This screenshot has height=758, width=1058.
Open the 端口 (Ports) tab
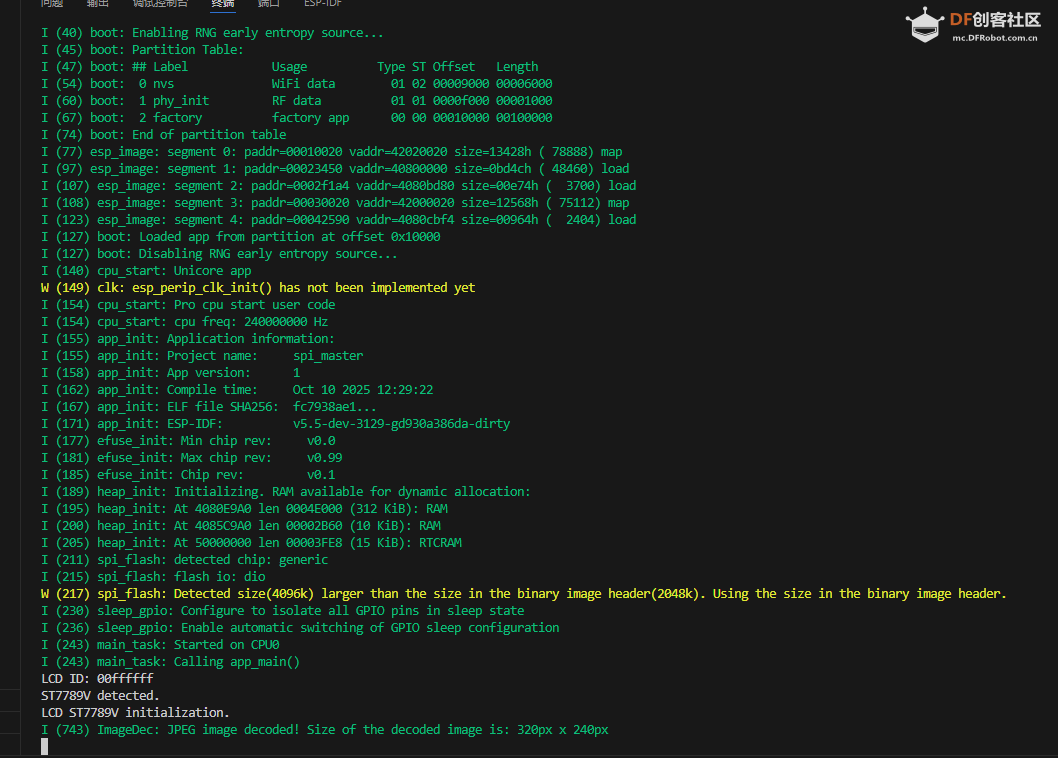pos(269,3)
